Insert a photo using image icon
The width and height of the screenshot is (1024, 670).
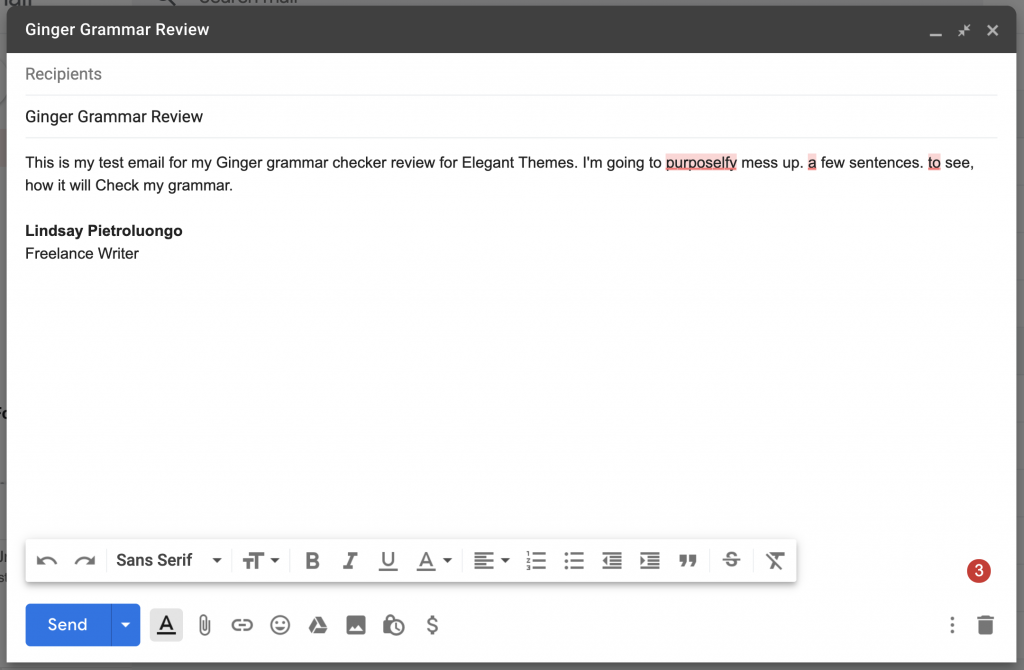[x=356, y=625]
